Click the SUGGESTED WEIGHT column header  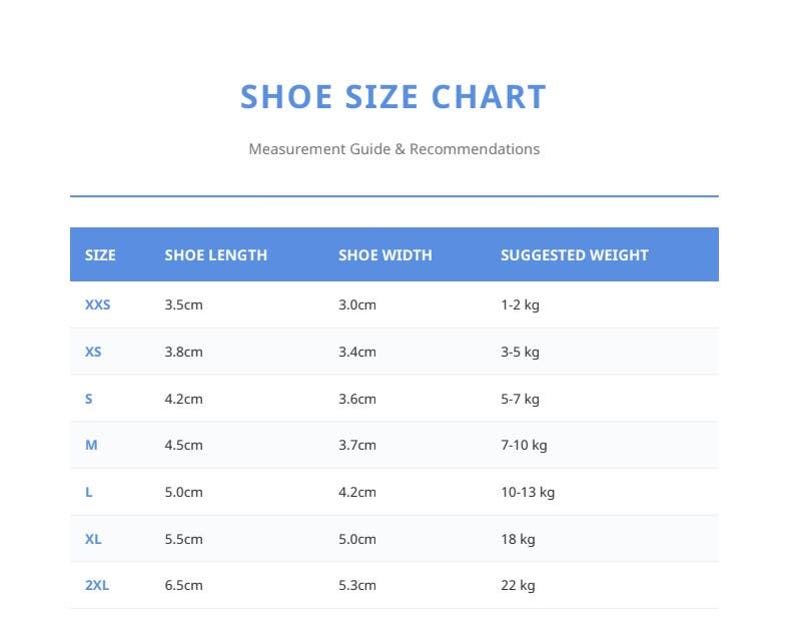click(574, 255)
